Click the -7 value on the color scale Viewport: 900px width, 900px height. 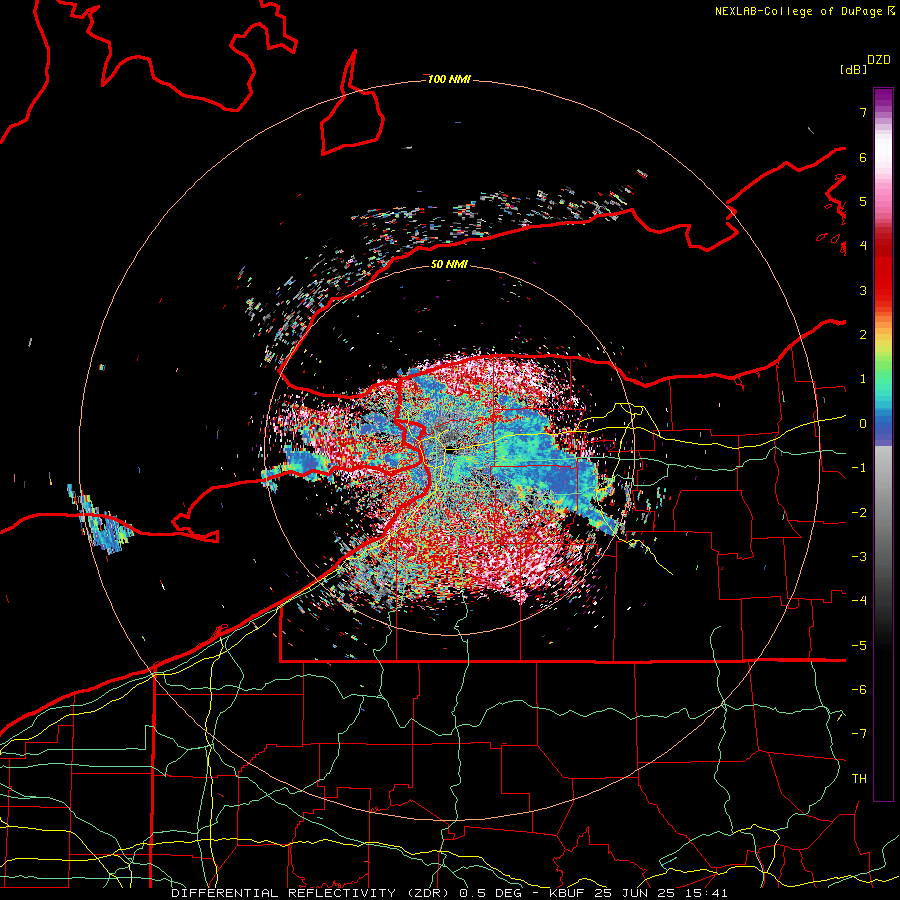point(859,734)
